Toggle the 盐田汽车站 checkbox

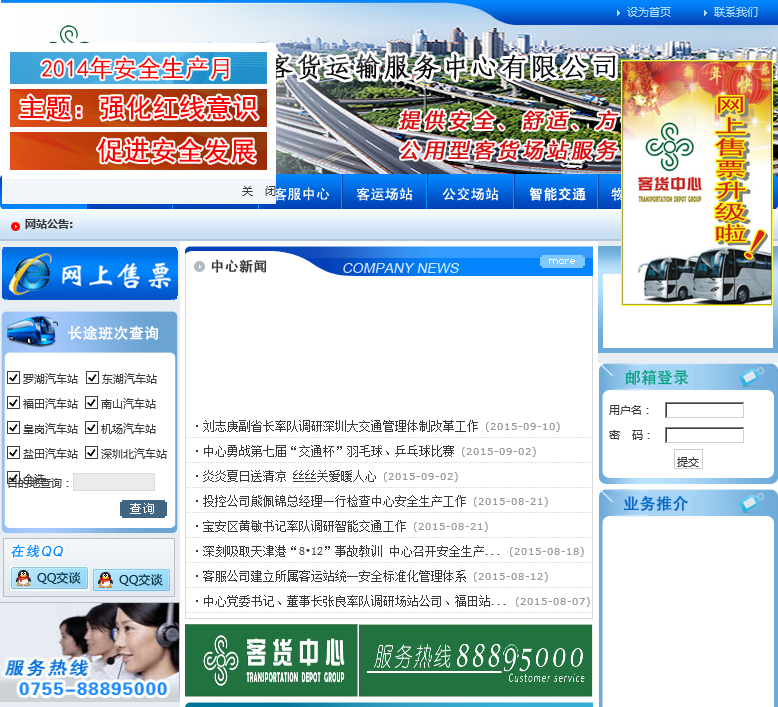point(13,452)
